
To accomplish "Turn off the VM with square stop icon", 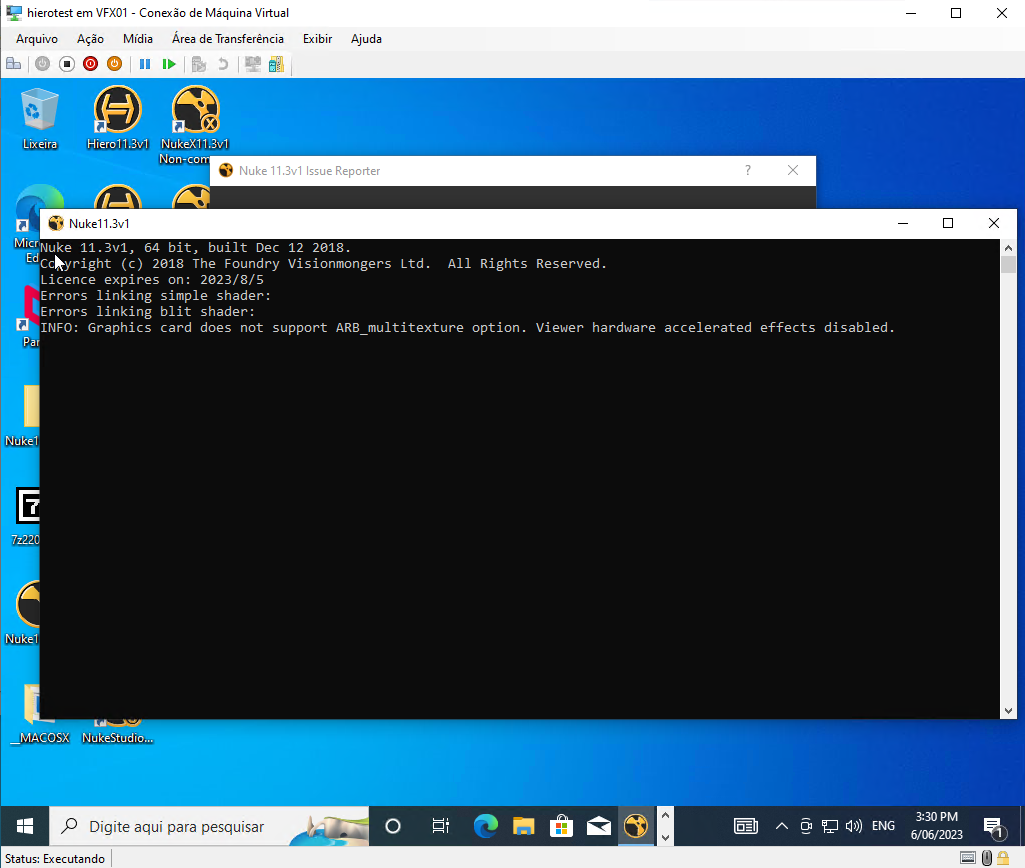I will pyautogui.click(x=67, y=64).
